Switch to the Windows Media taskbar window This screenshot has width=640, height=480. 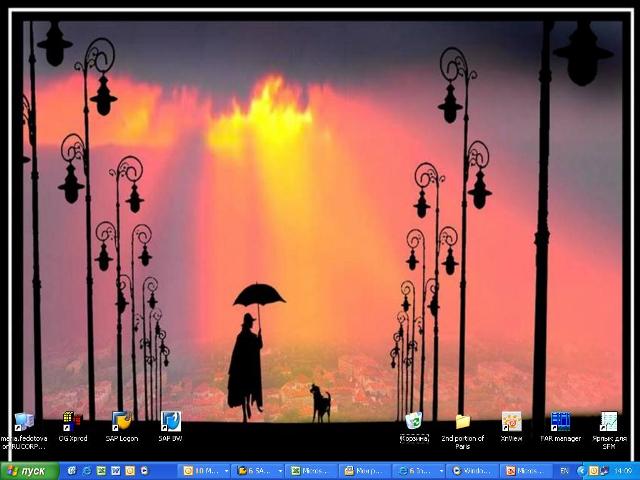pos(473,471)
